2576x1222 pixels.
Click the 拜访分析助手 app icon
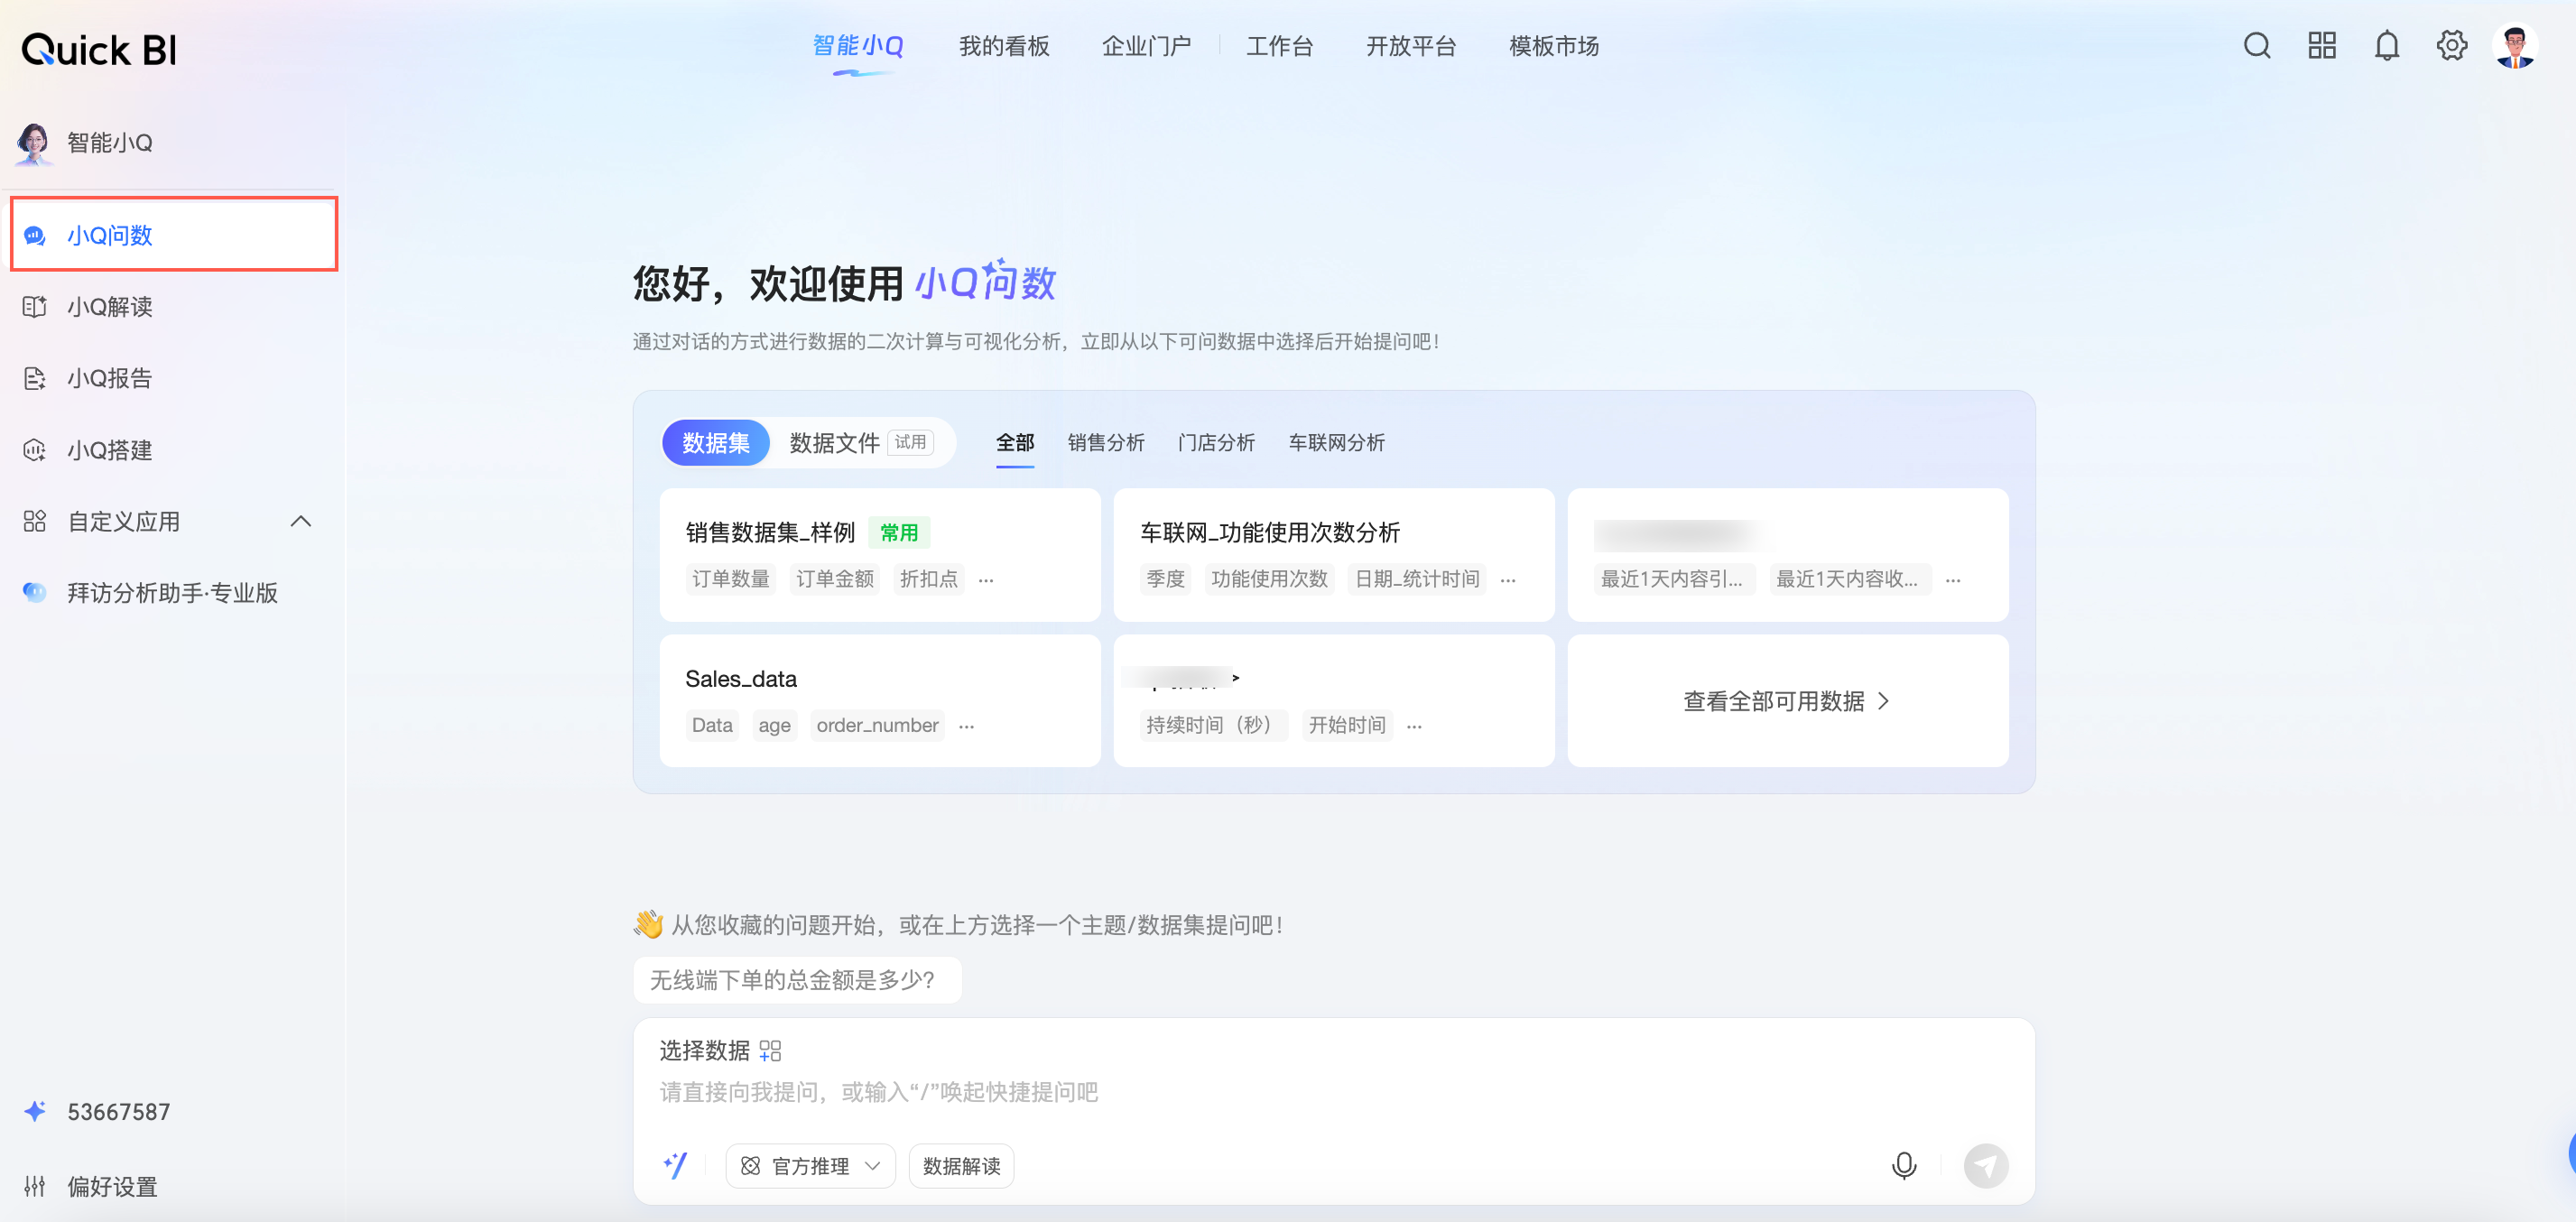click(35, 592)
